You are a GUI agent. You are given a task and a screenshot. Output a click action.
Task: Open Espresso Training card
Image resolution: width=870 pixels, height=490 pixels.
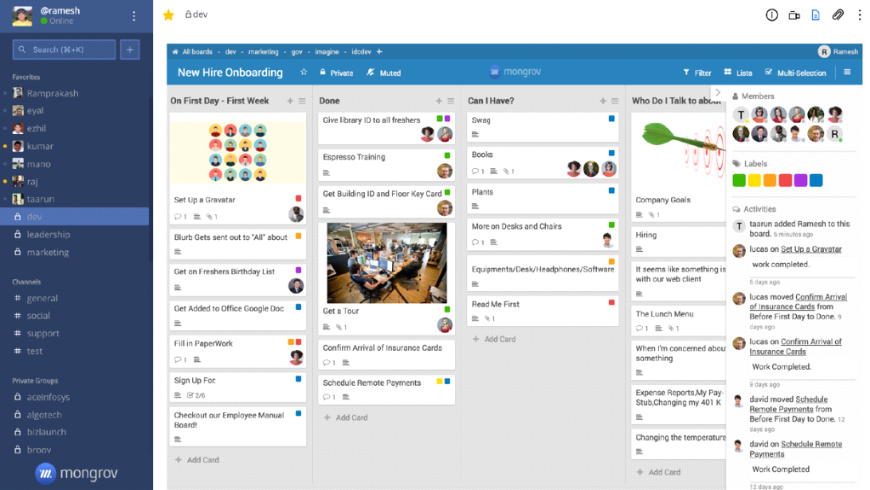click(387, 165)
